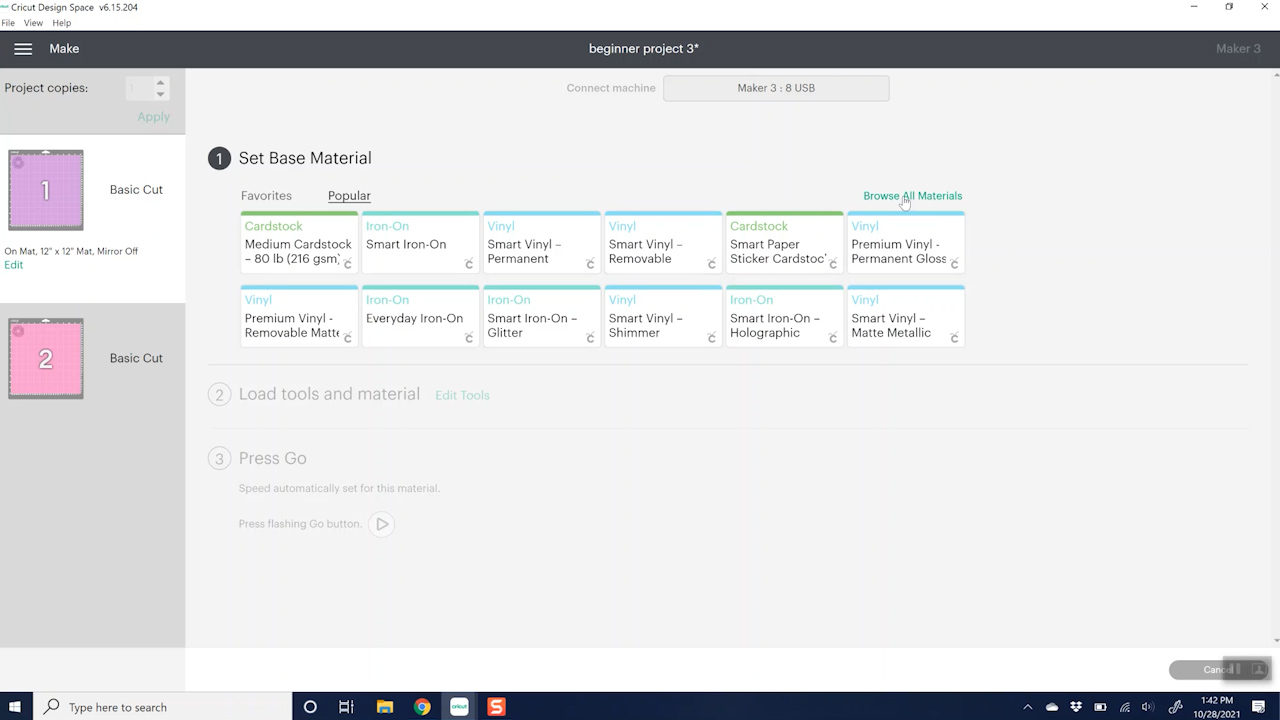Click Edit Tools link
This screenshot has width=1280, height=720.
point(462,395)
